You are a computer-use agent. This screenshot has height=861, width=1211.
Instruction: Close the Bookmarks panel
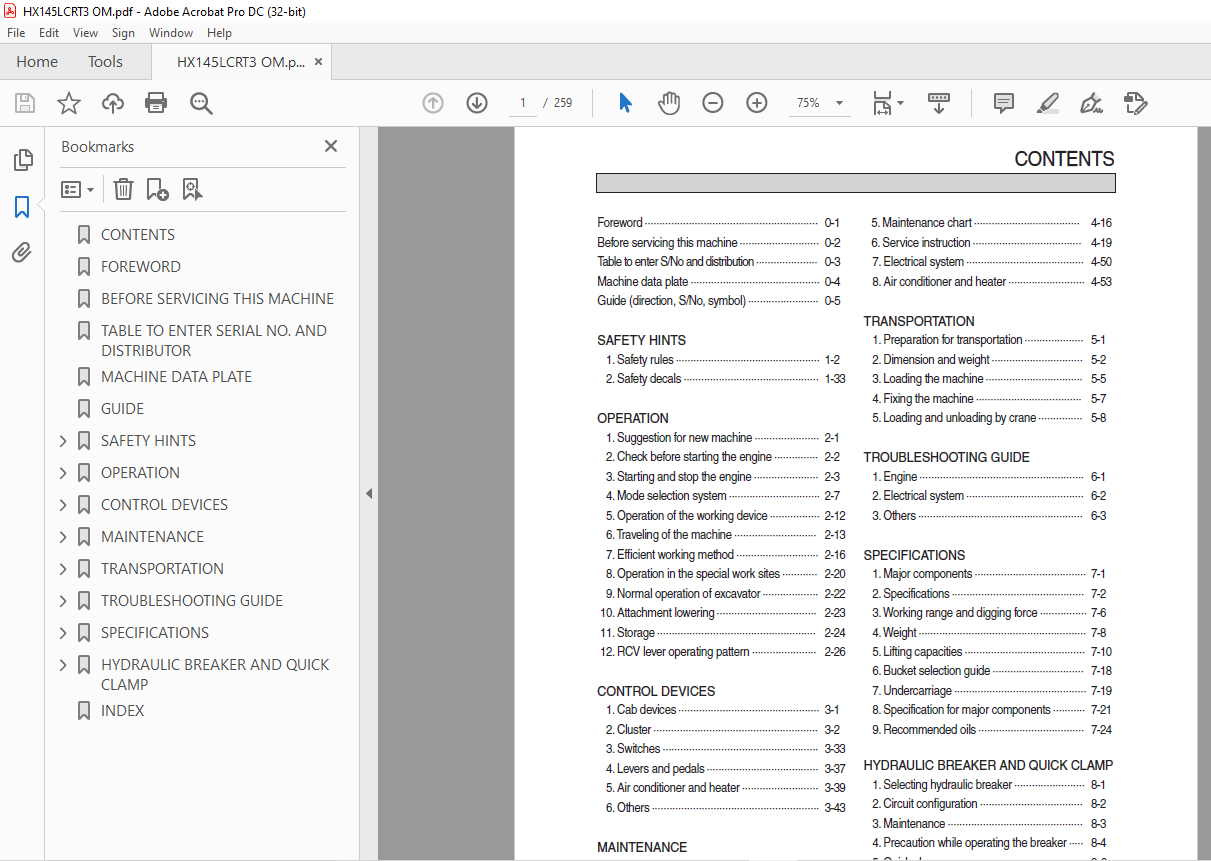pos(331,146)
